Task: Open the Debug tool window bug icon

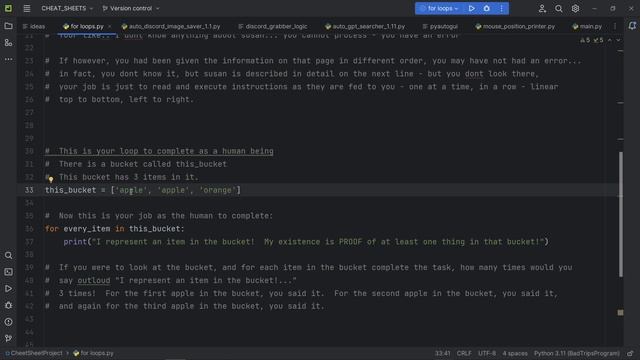Action: coord(8,305)
